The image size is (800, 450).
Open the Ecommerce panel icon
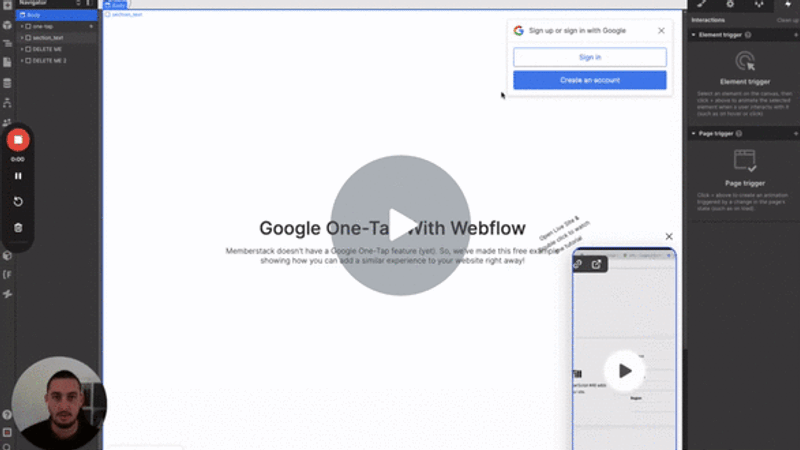tap(7, 103)
